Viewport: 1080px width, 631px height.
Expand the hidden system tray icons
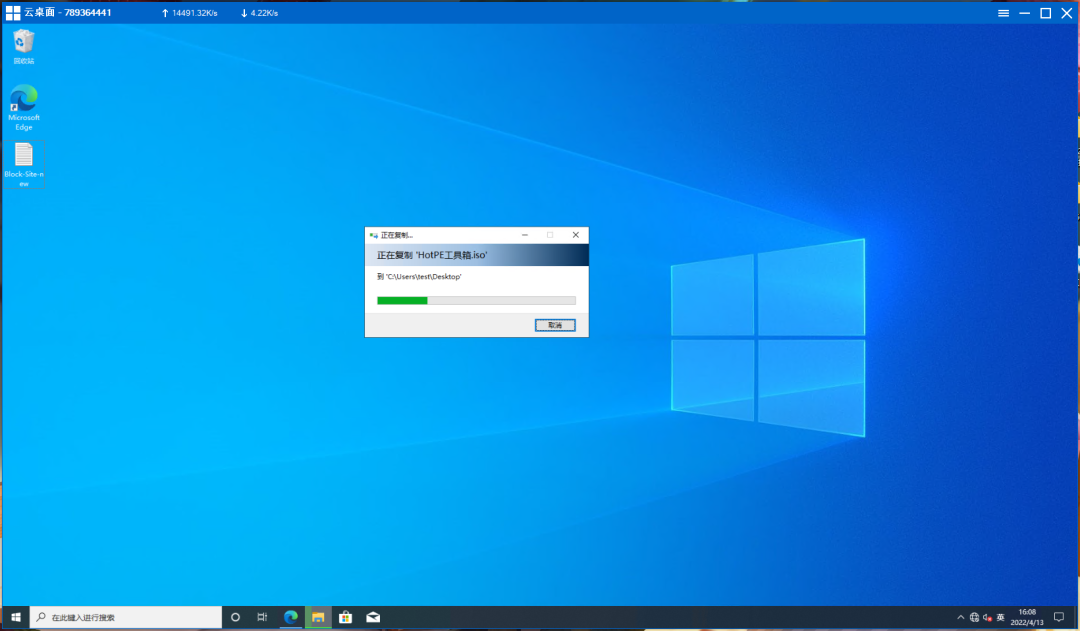coord(961,617)
